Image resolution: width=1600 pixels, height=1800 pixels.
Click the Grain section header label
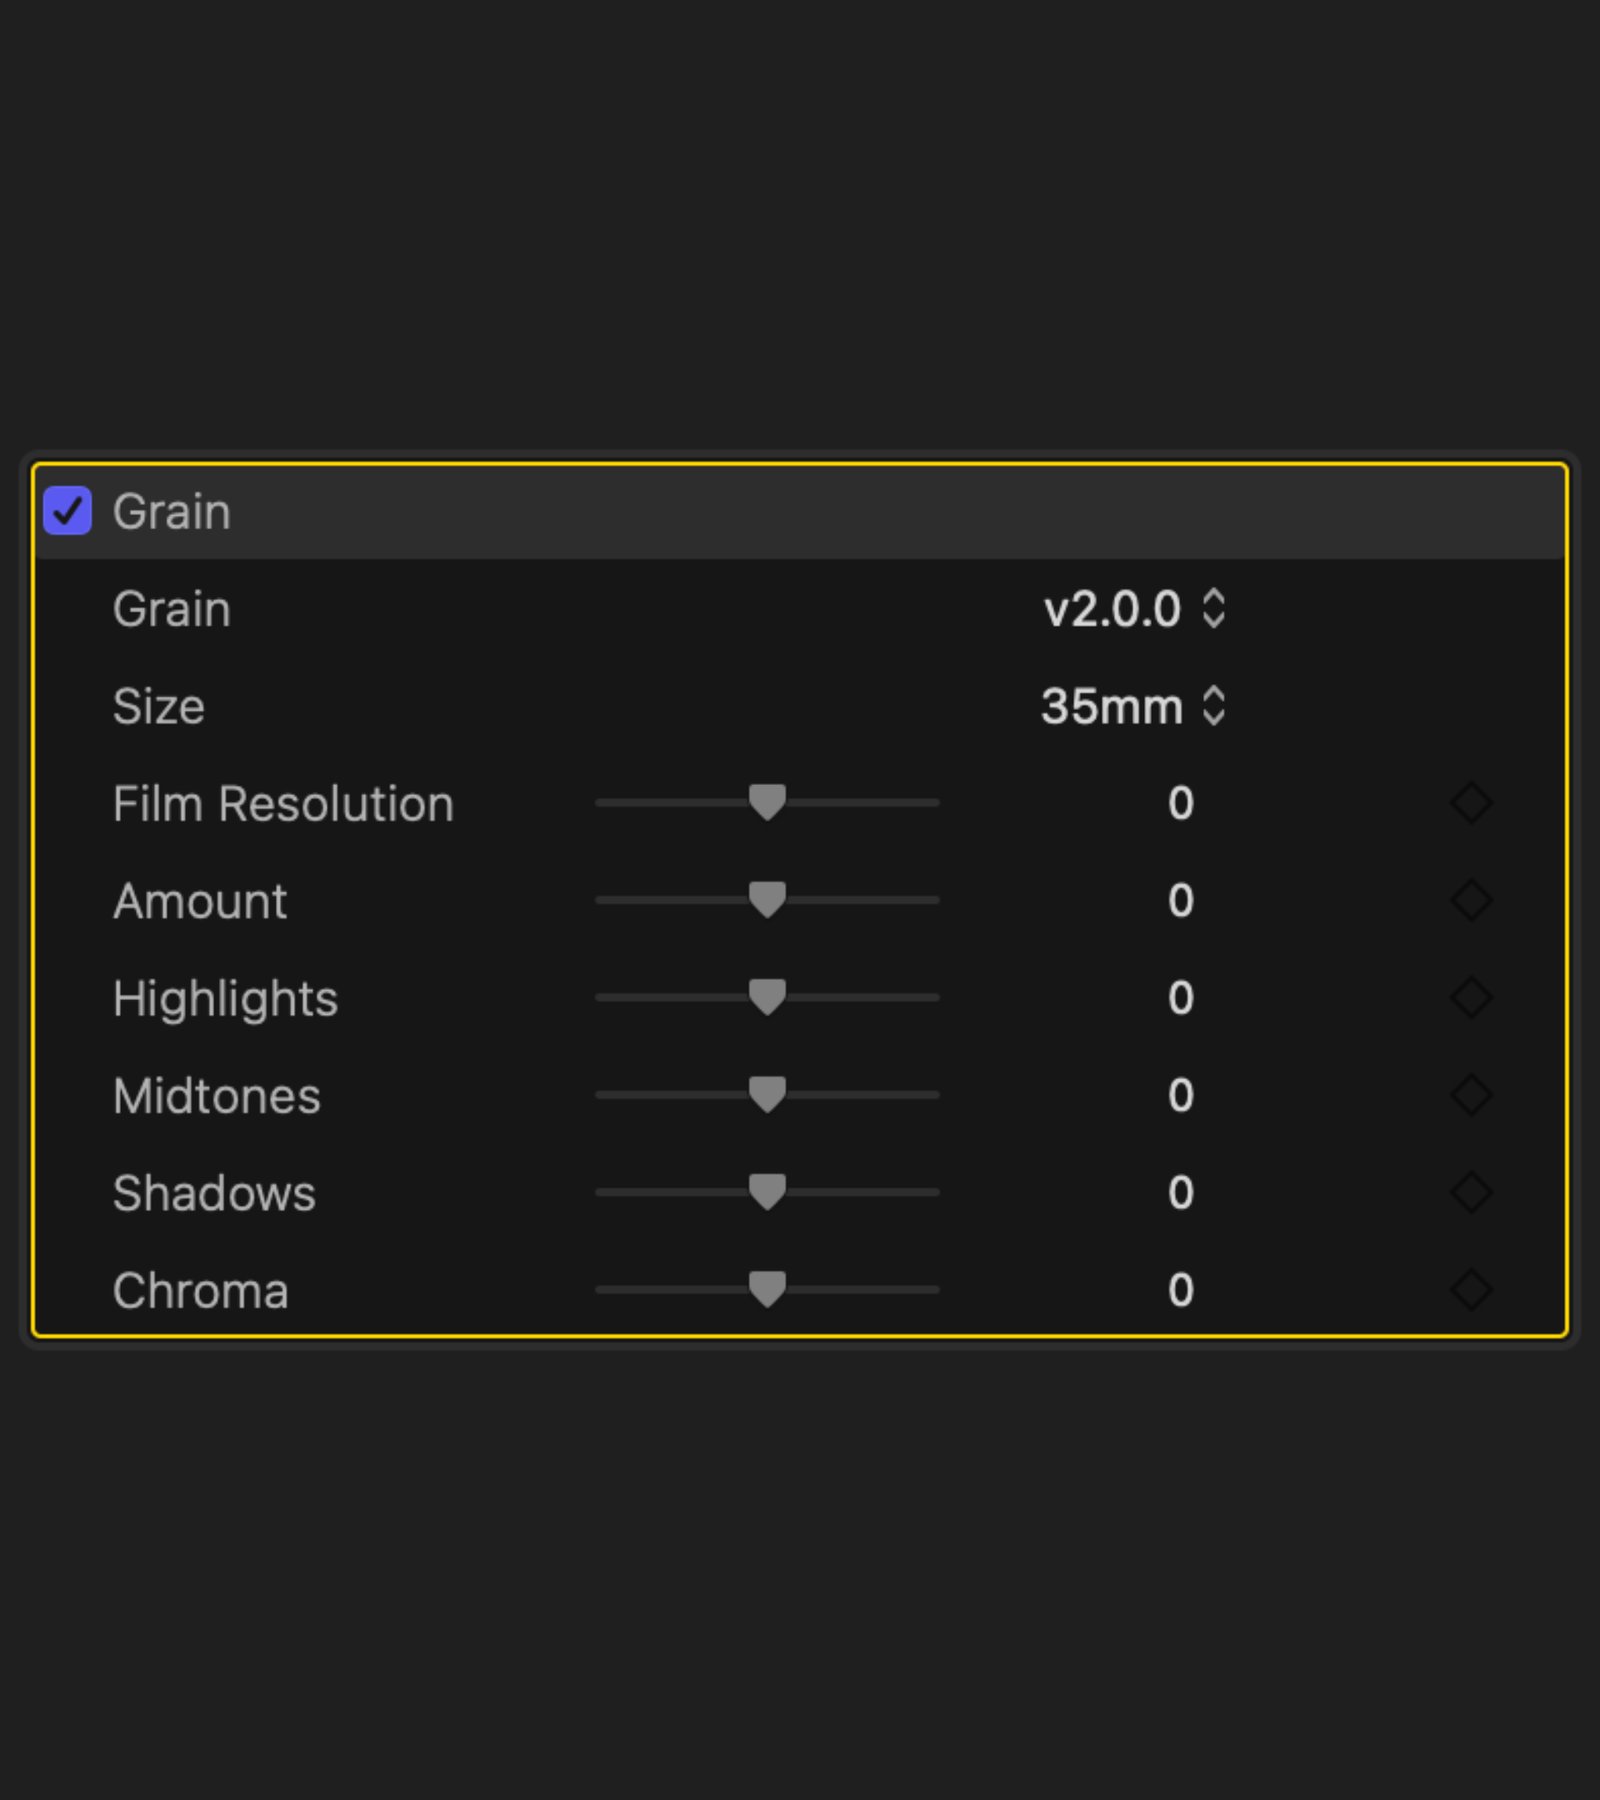pos(172,512)
